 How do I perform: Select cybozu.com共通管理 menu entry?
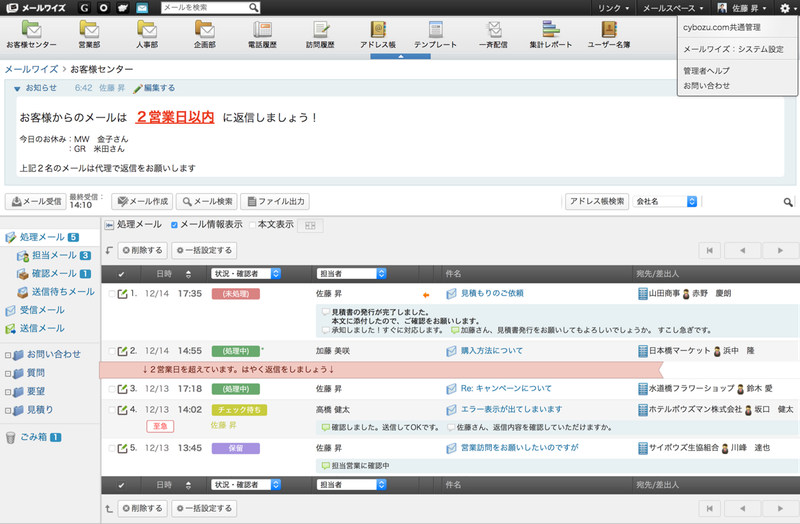coord(721,28)
